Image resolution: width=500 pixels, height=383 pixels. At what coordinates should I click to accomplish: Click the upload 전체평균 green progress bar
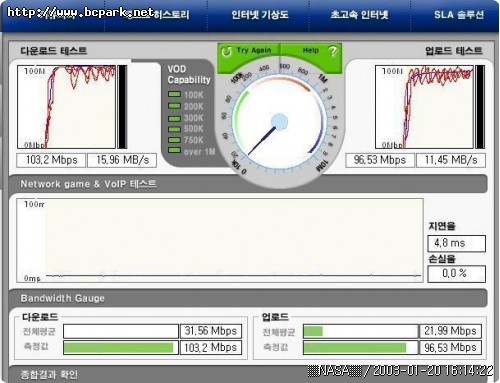tap(313, 331)
